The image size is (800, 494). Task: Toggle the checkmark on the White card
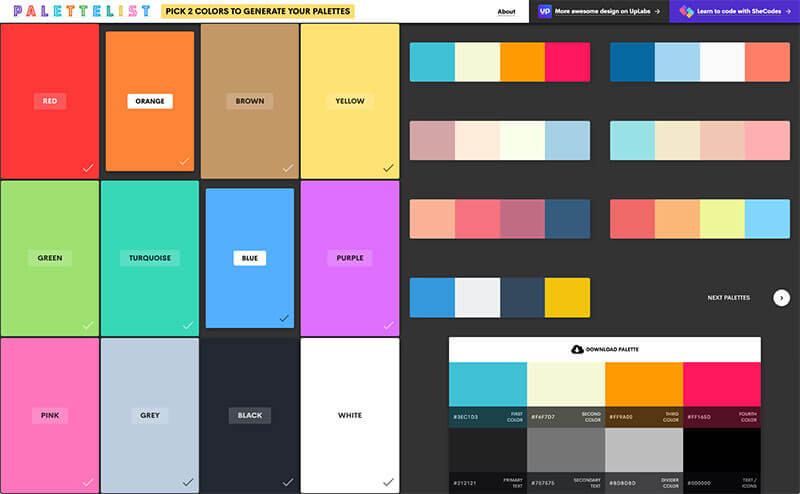[388, 482]
